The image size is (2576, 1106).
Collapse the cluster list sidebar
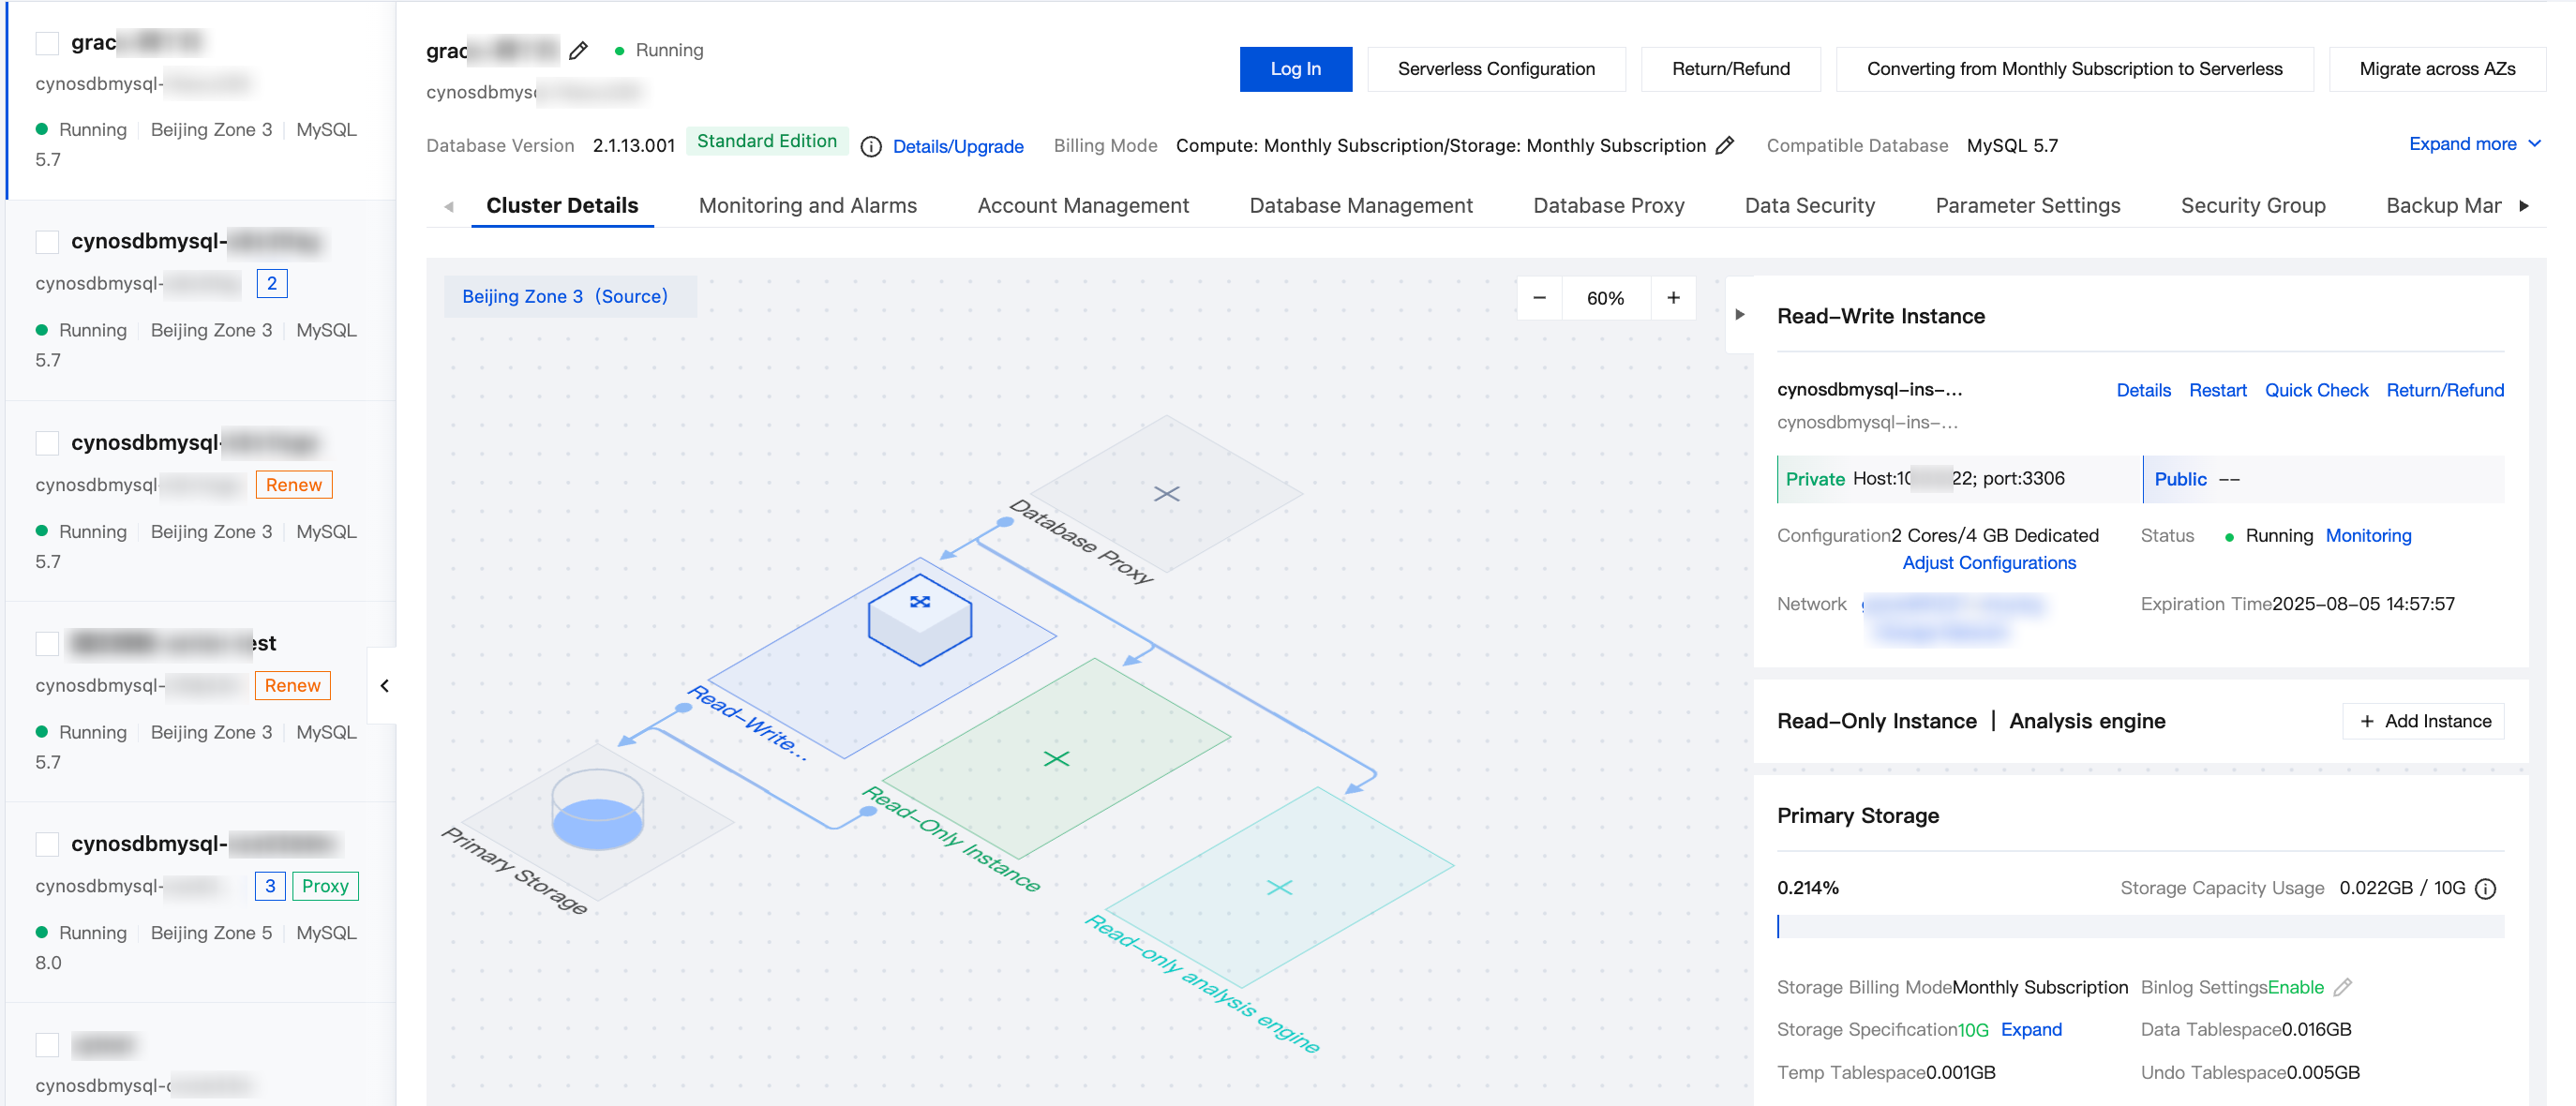tap(384, 686)
